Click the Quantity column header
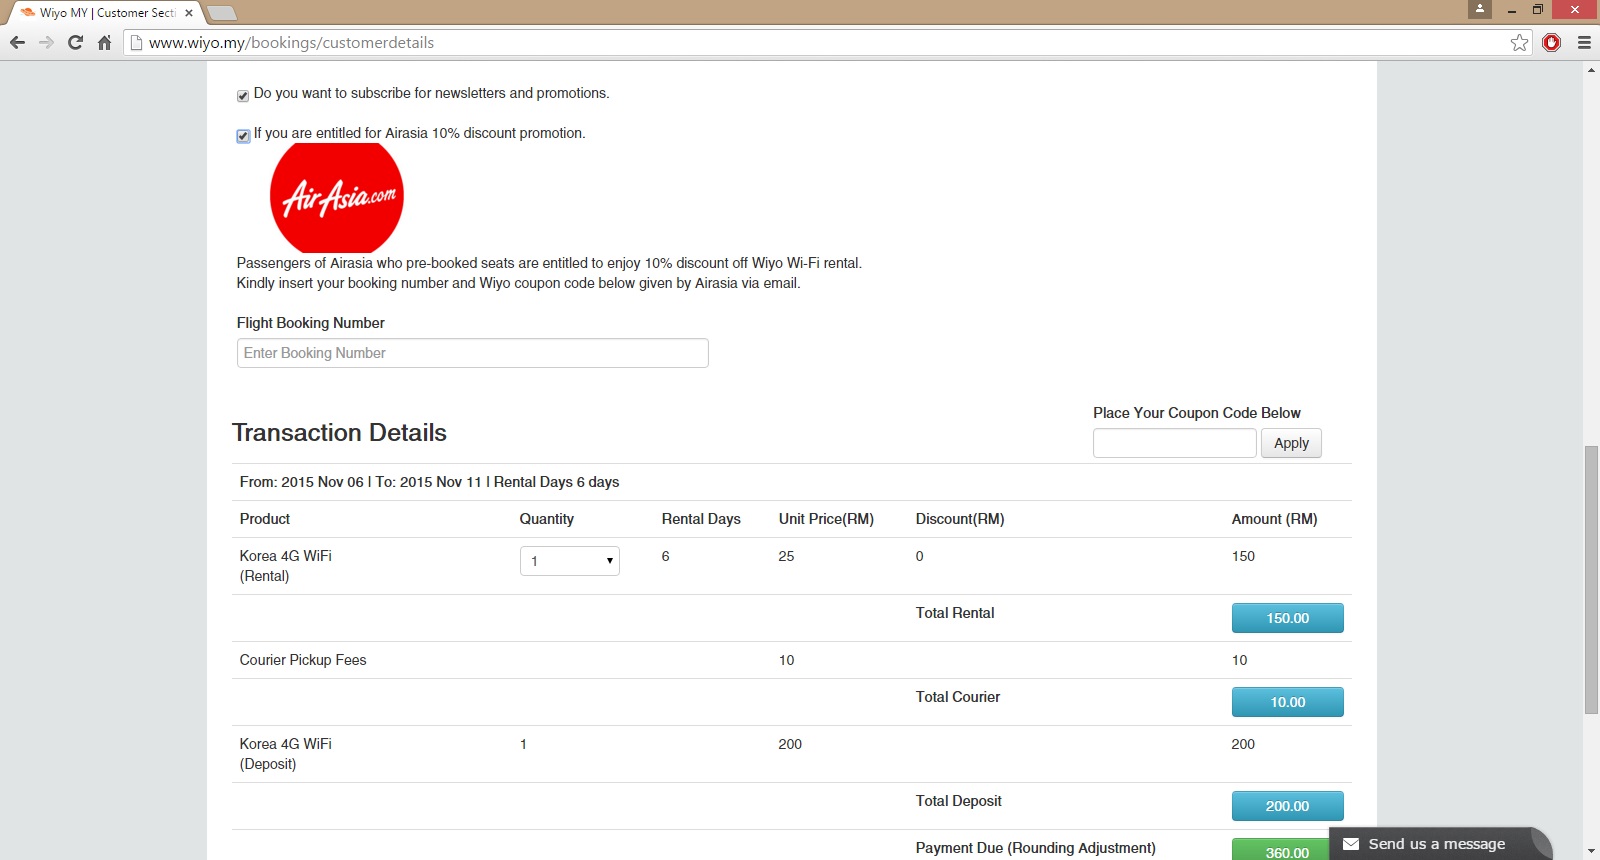Image resolution: width=1600 pixels, height=860 pixels. click(x=547, y=519)
